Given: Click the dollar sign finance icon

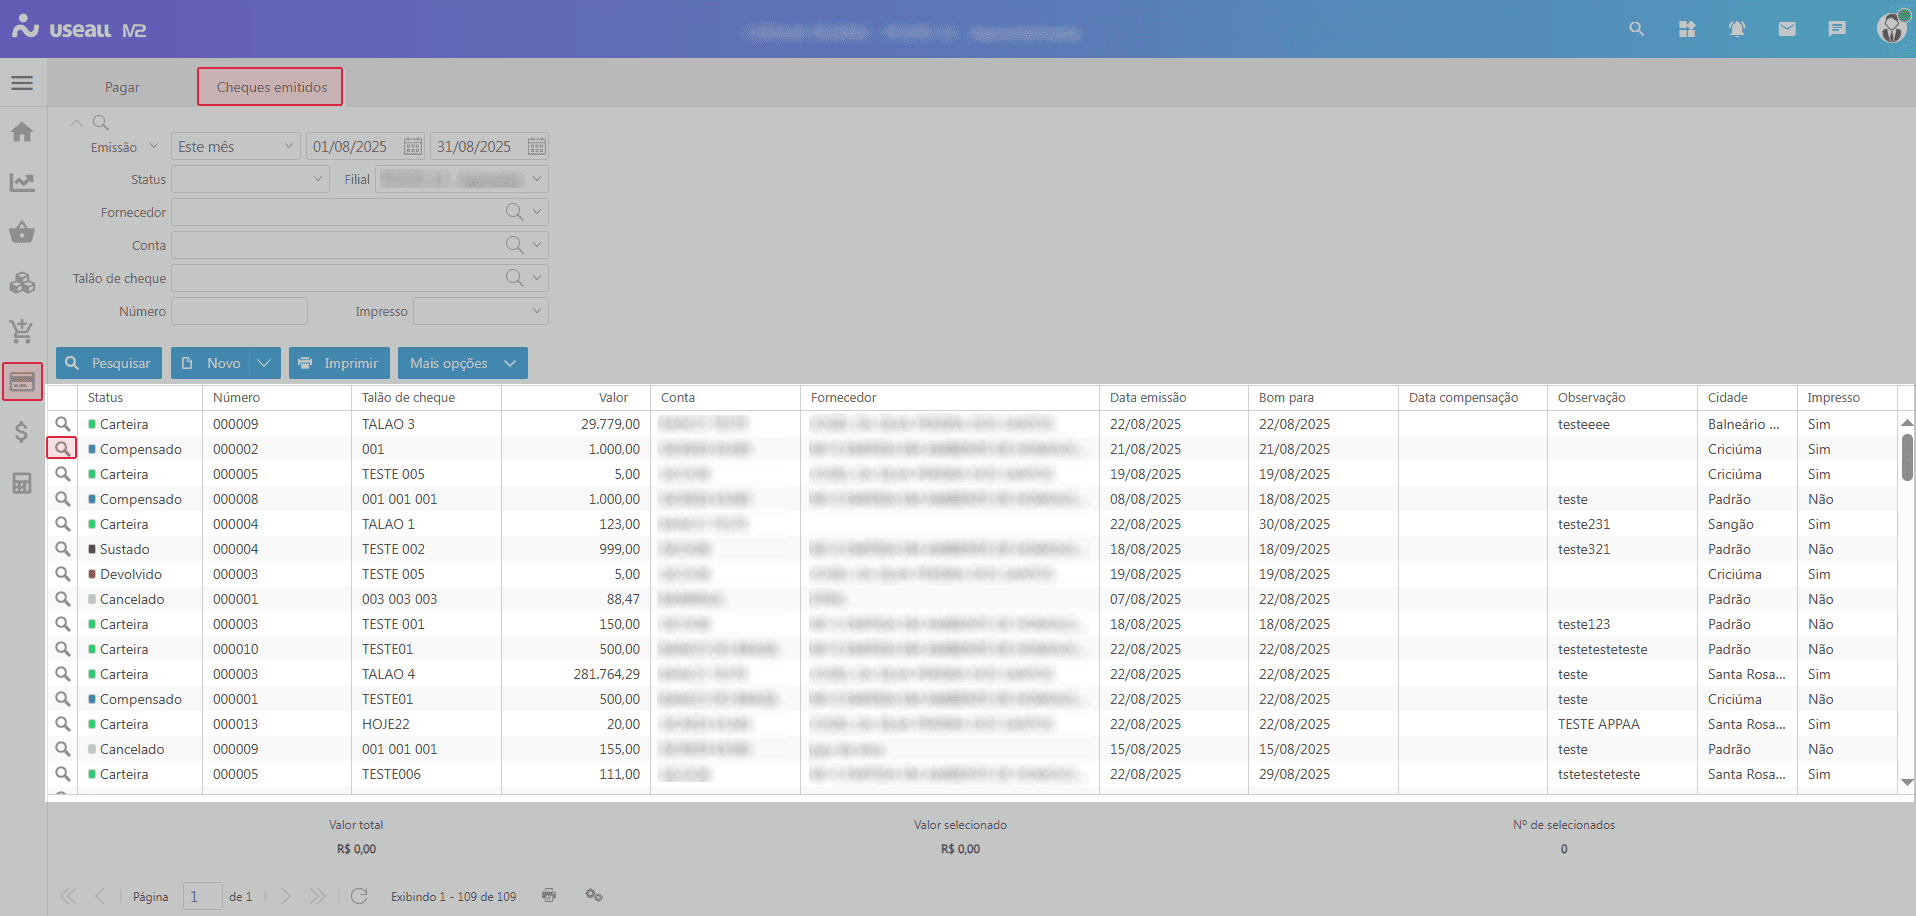Looking at the screenshot, I should [x=22, y=432].
